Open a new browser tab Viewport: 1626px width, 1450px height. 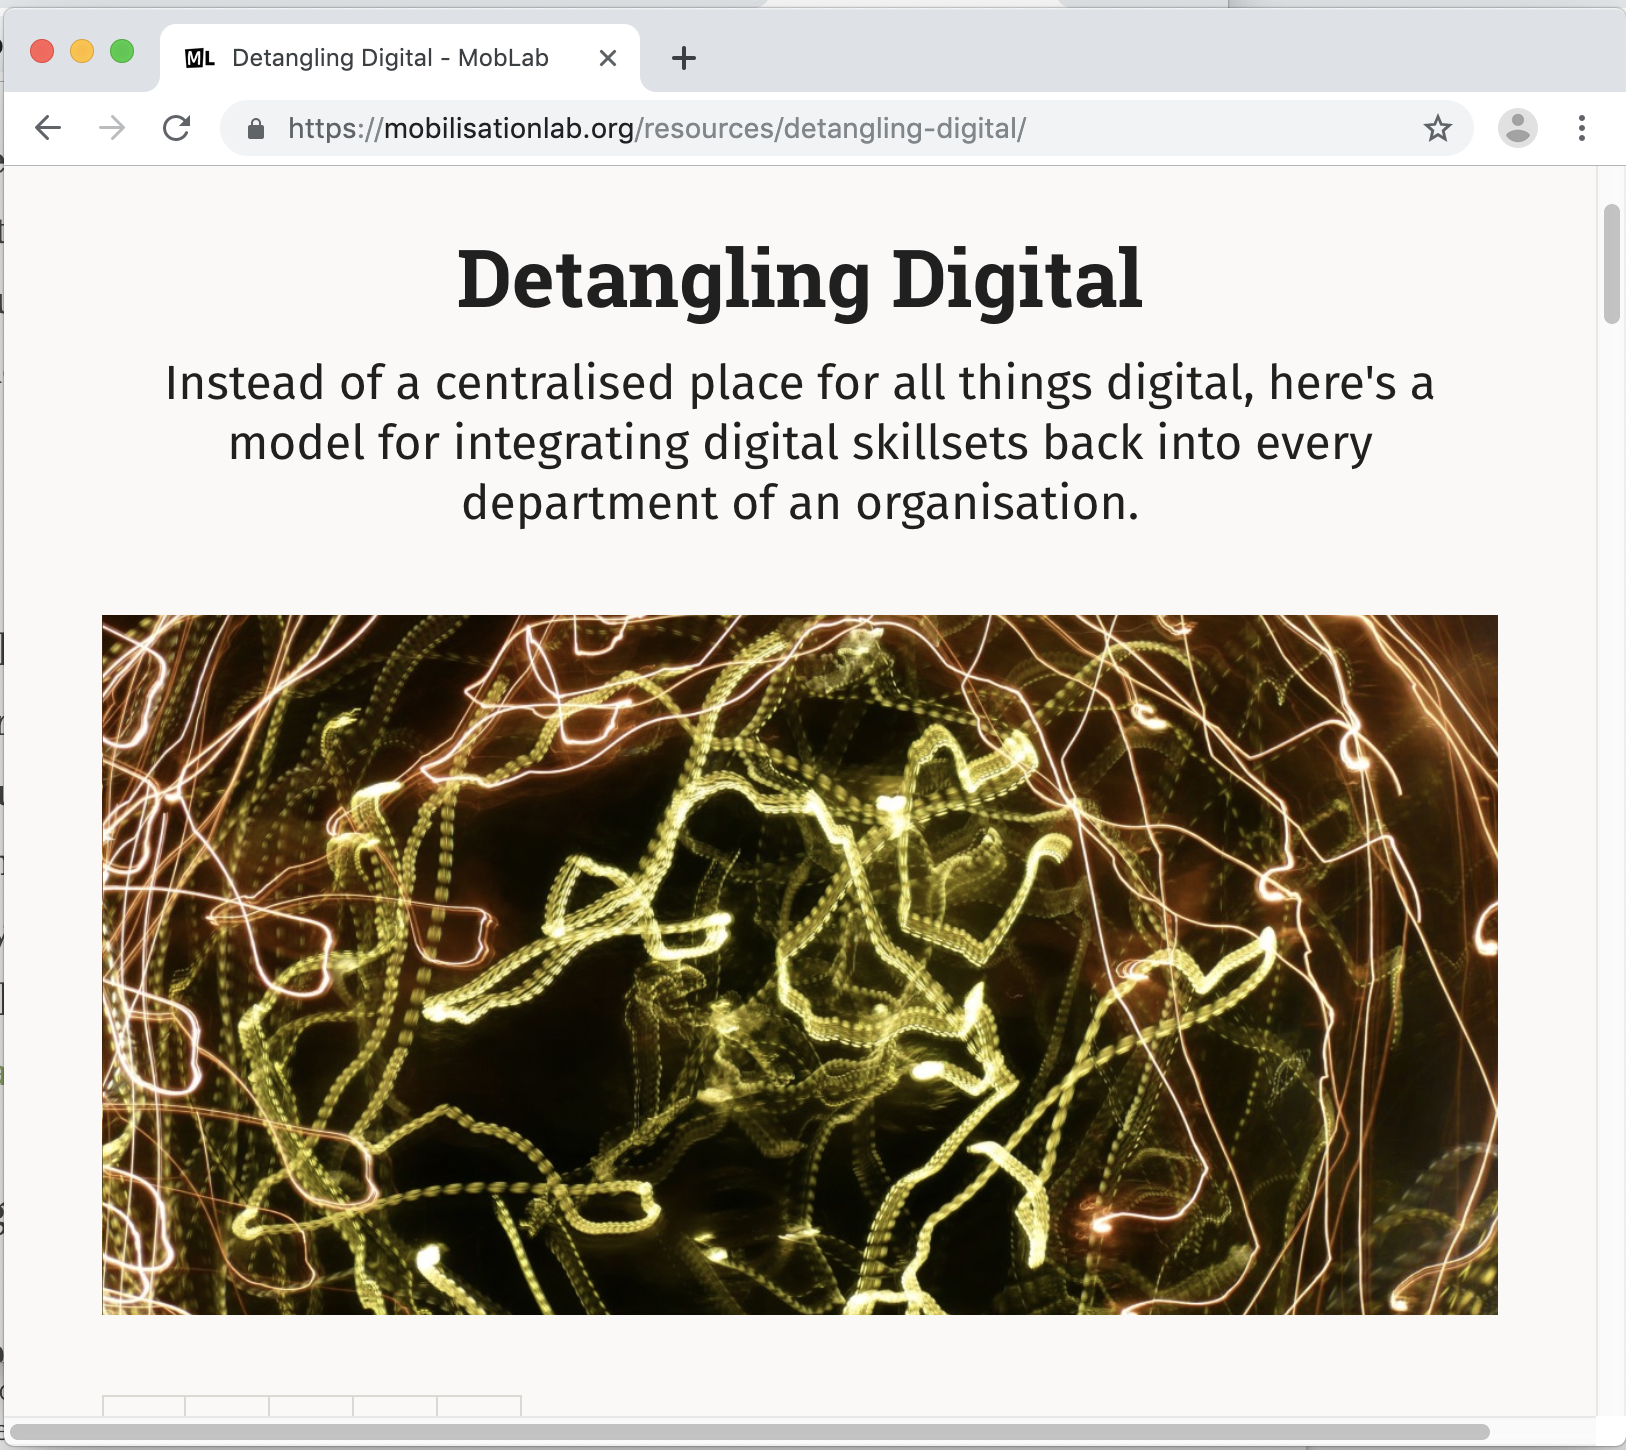pyautogui.click(x=684, y=58)
